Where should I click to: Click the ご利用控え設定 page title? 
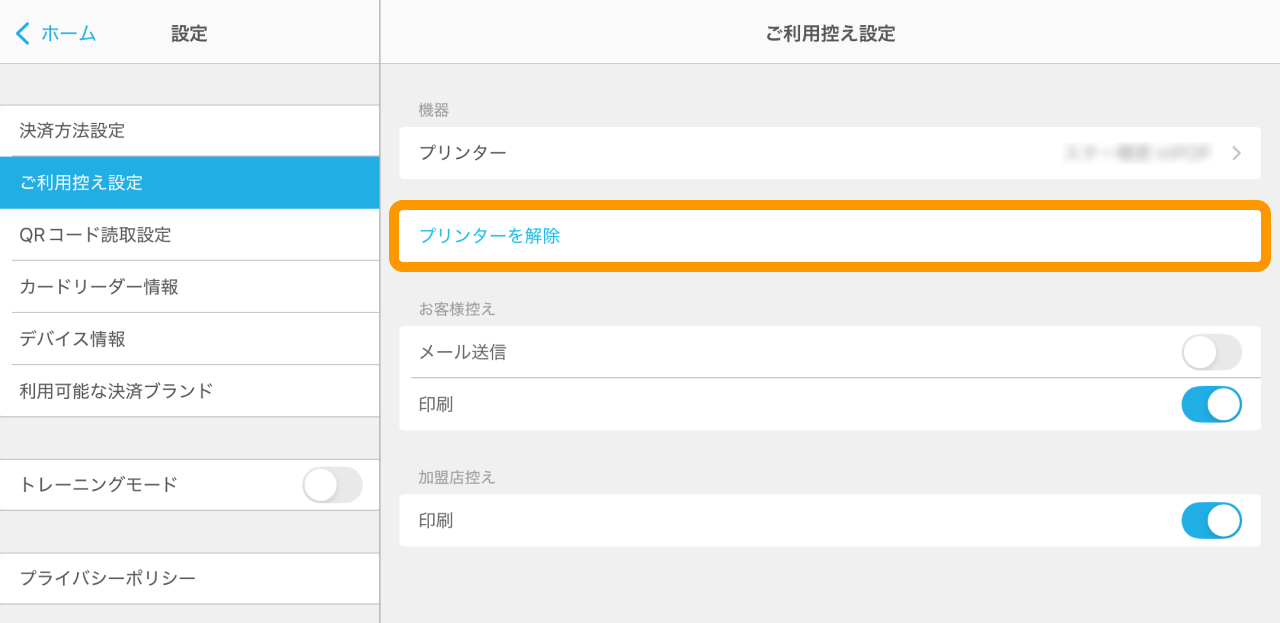click(829, 33)
